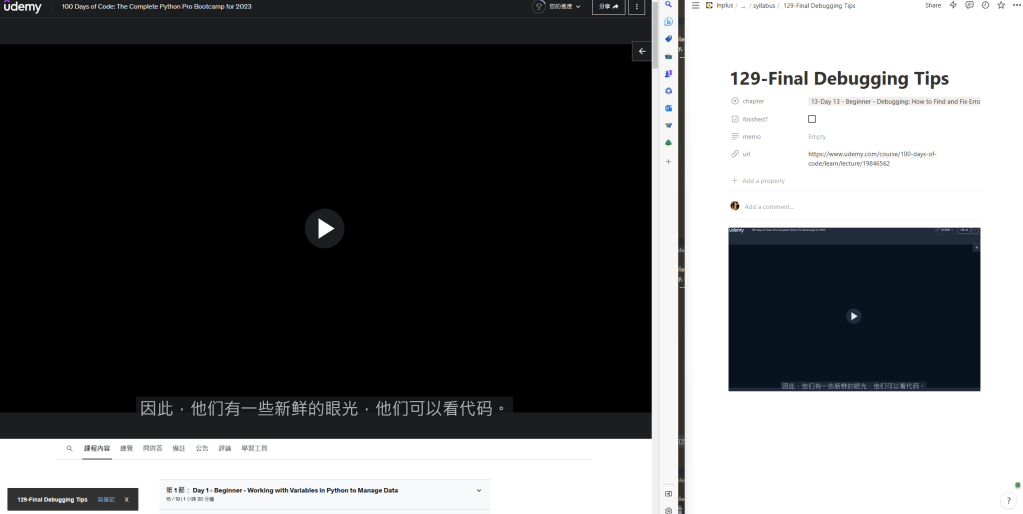This screenshot has height=514, width=1023.
Task: Toggle the 'finished?' checkbox
Action: point(812,119)
